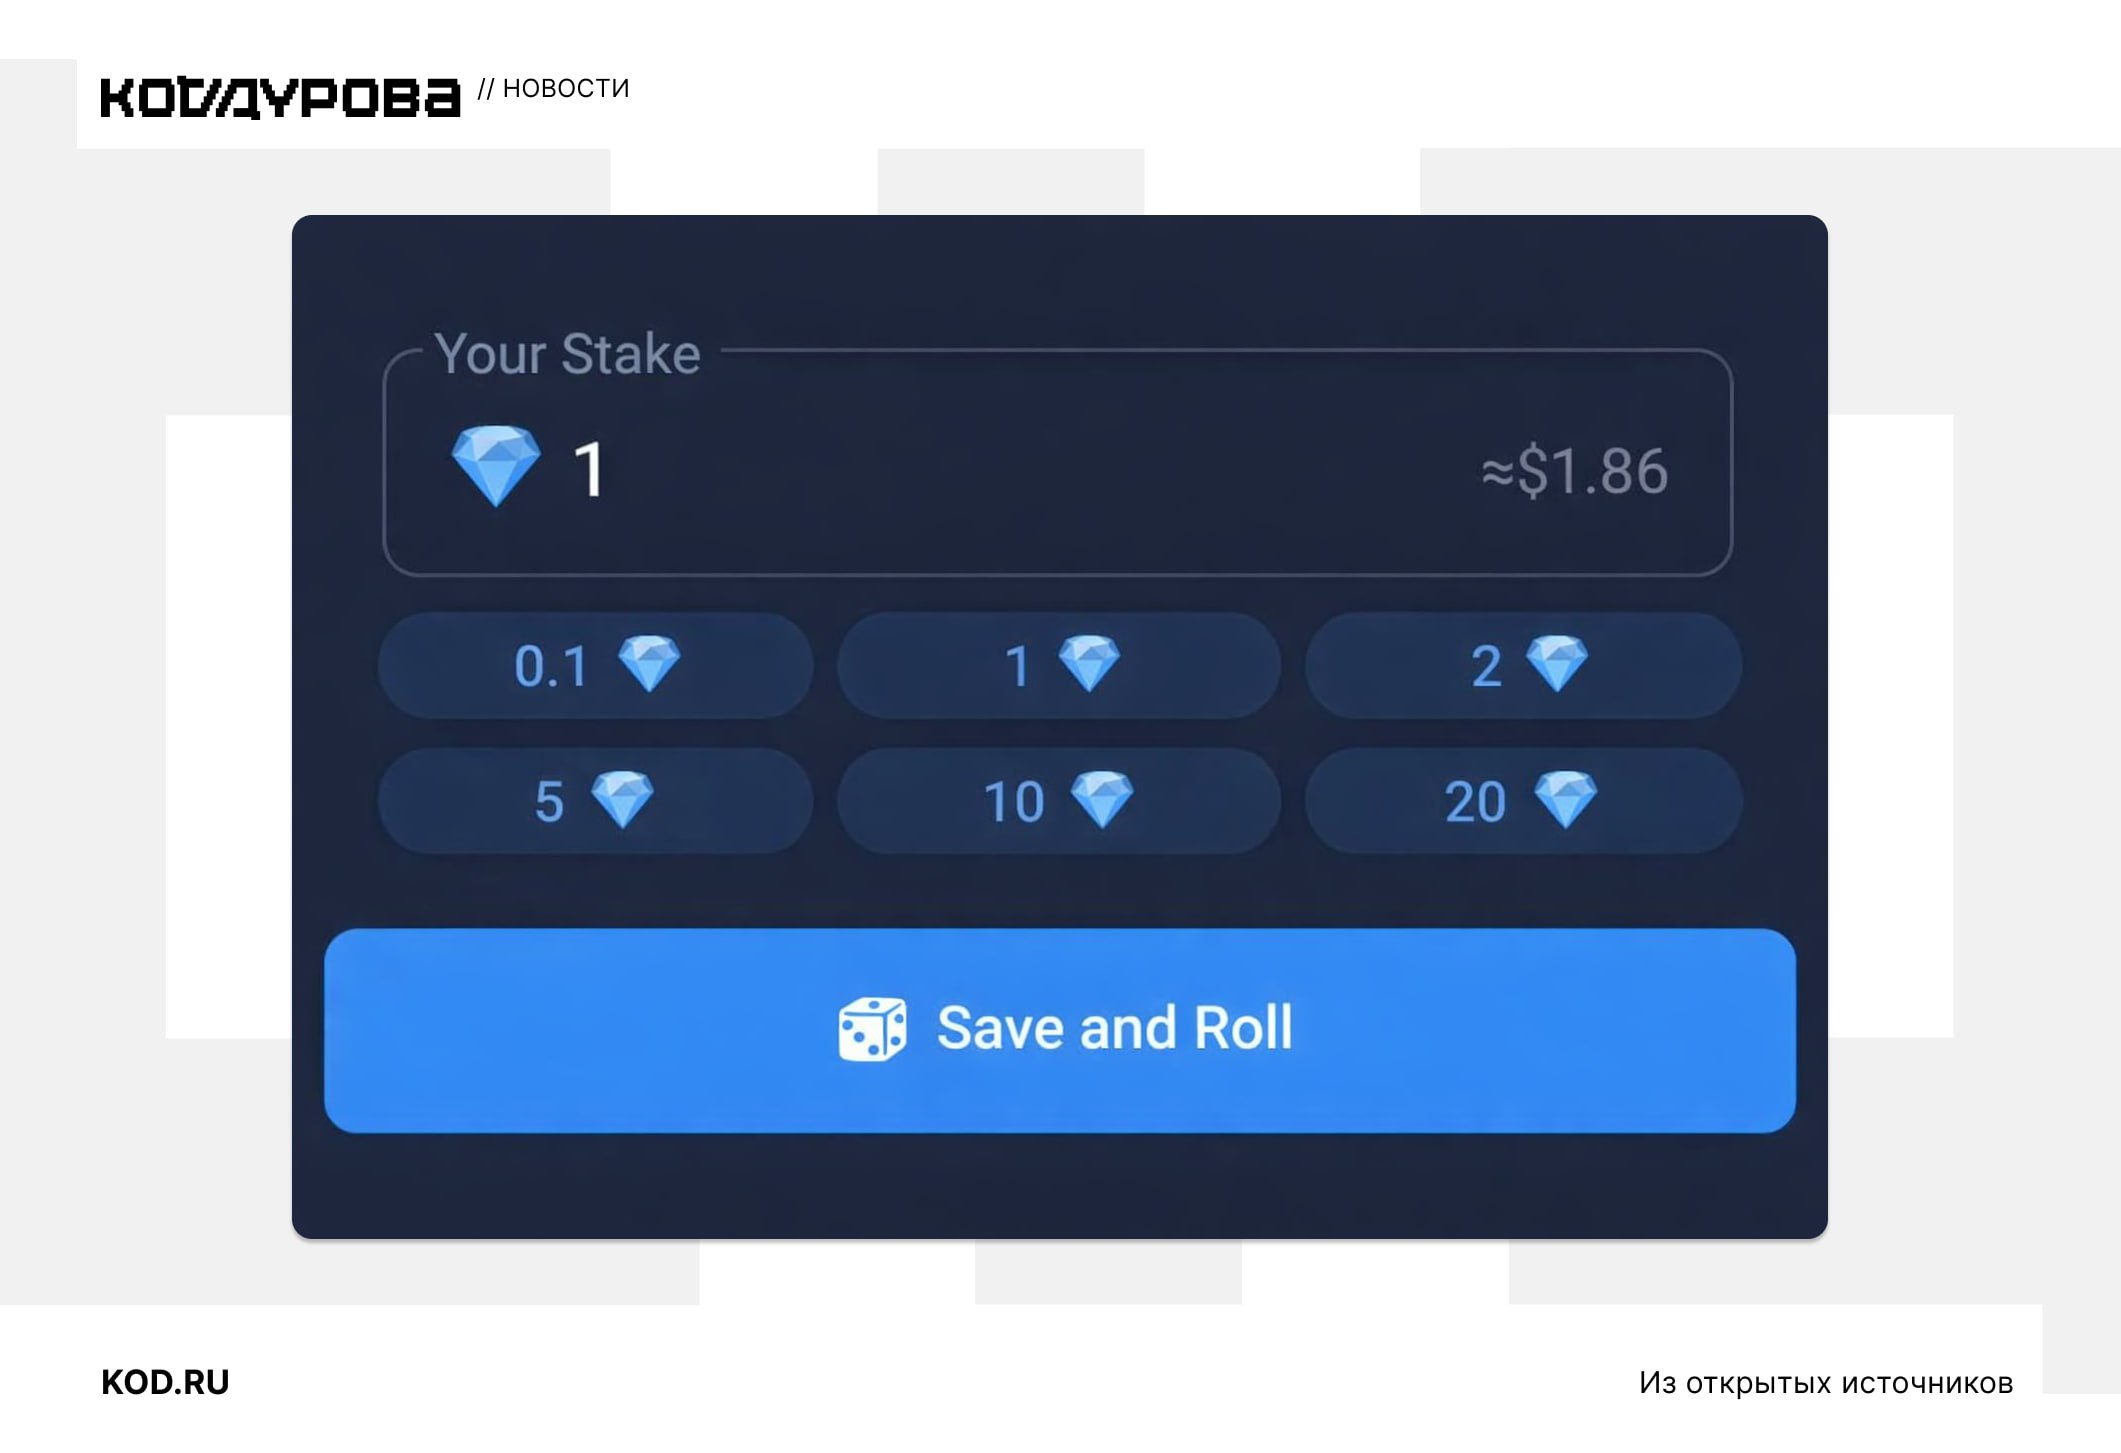
Task: Select the 10 stake preset
Action: coord(1058,801)
